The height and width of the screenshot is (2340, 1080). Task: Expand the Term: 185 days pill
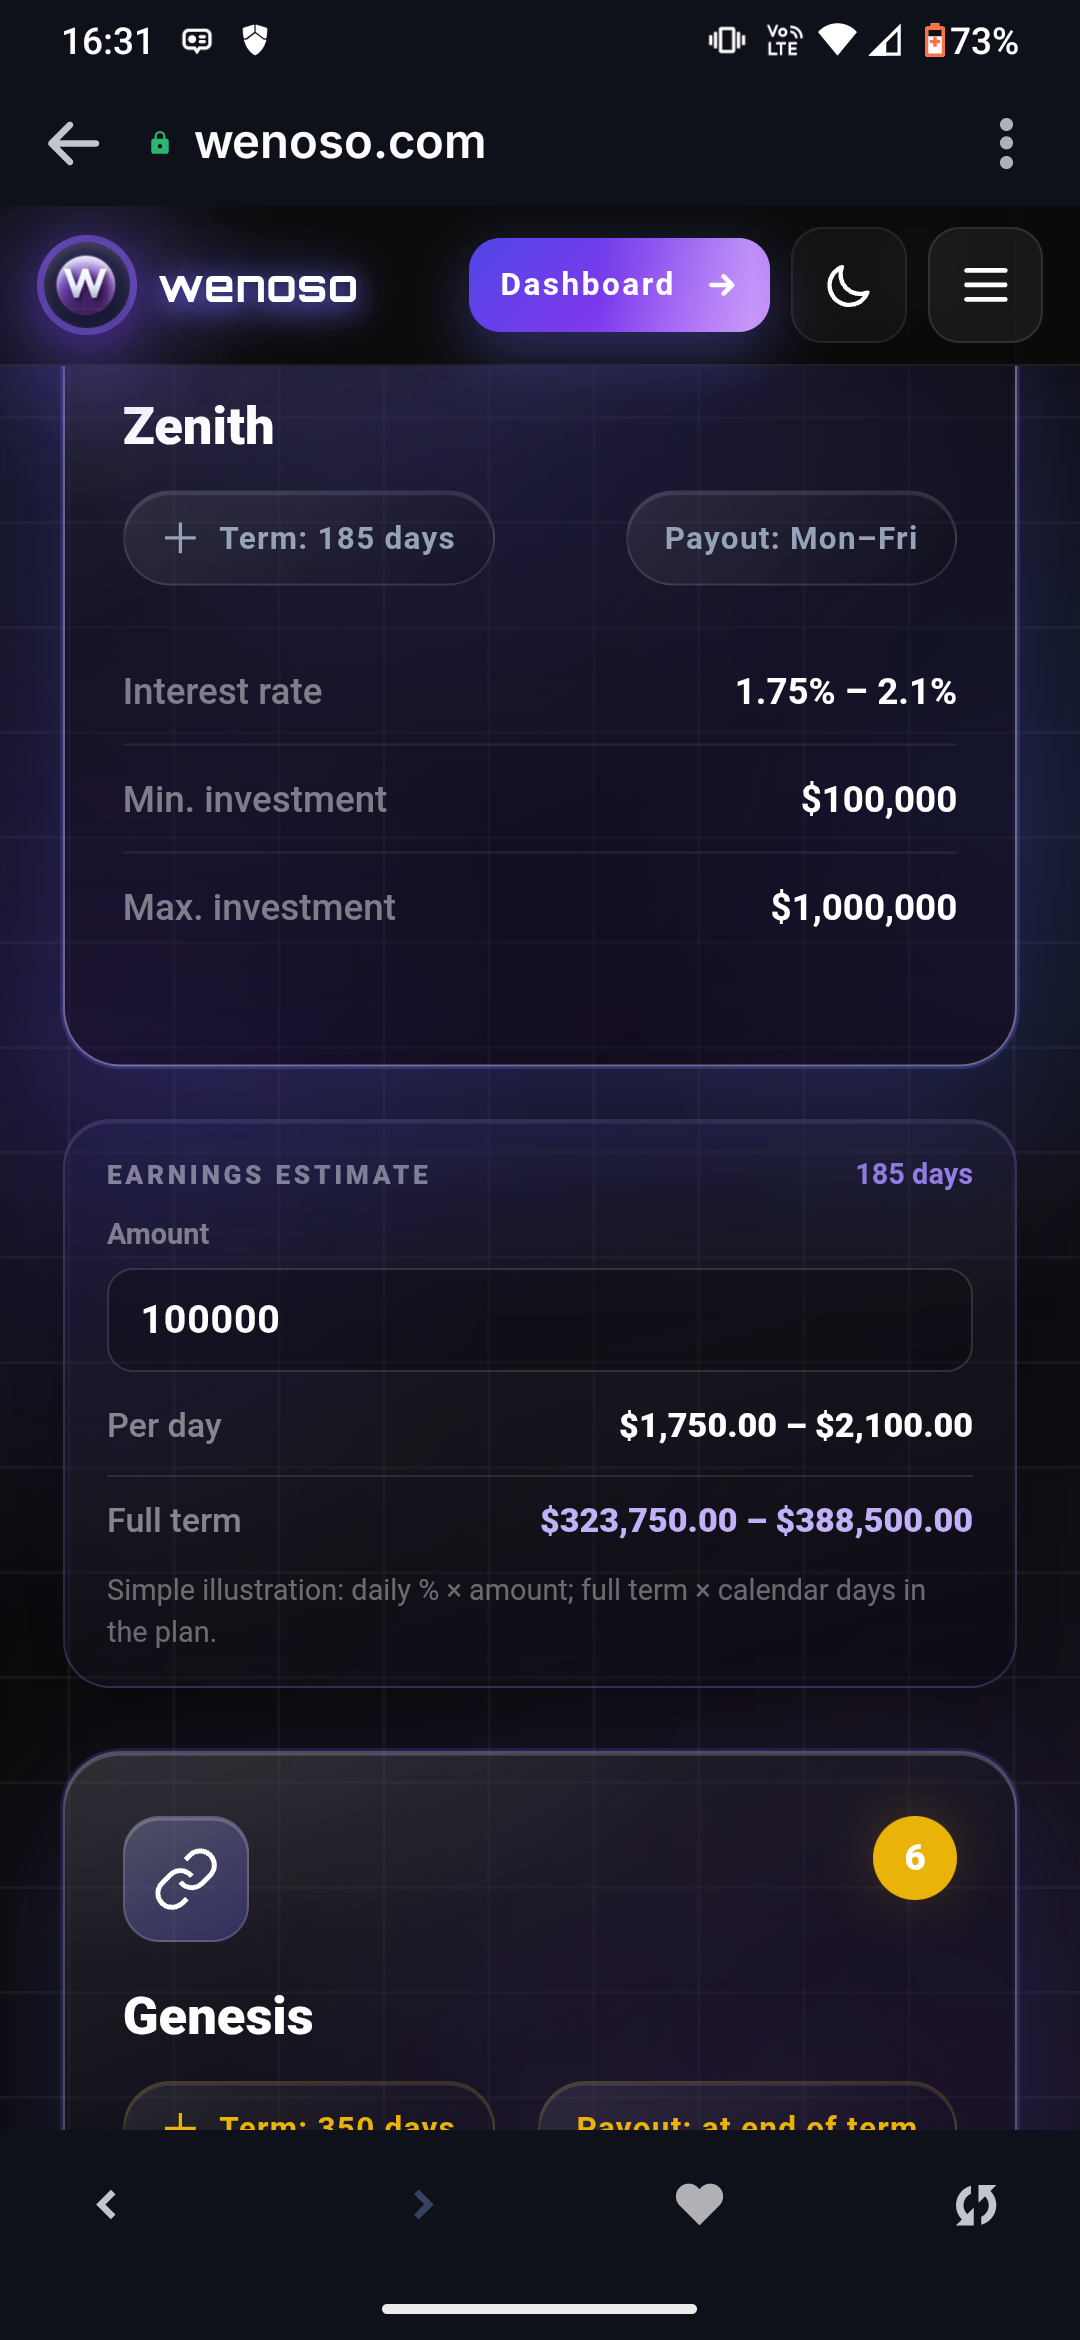click(309, 538)
